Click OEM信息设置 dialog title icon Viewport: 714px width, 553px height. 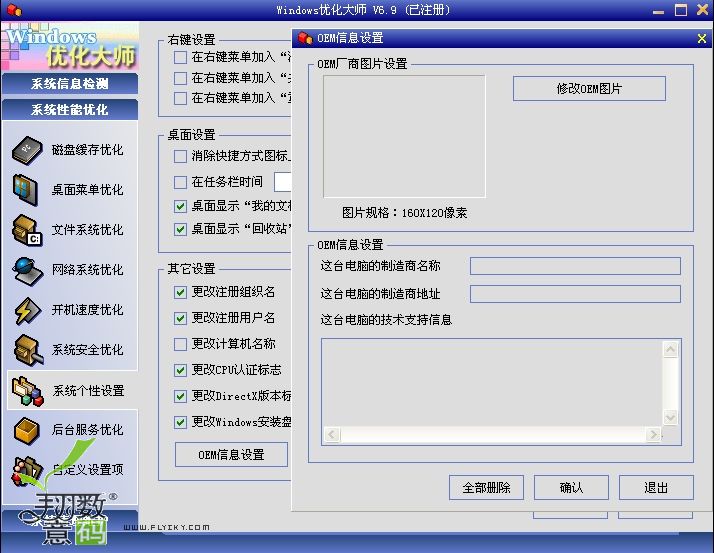[305, 38]
